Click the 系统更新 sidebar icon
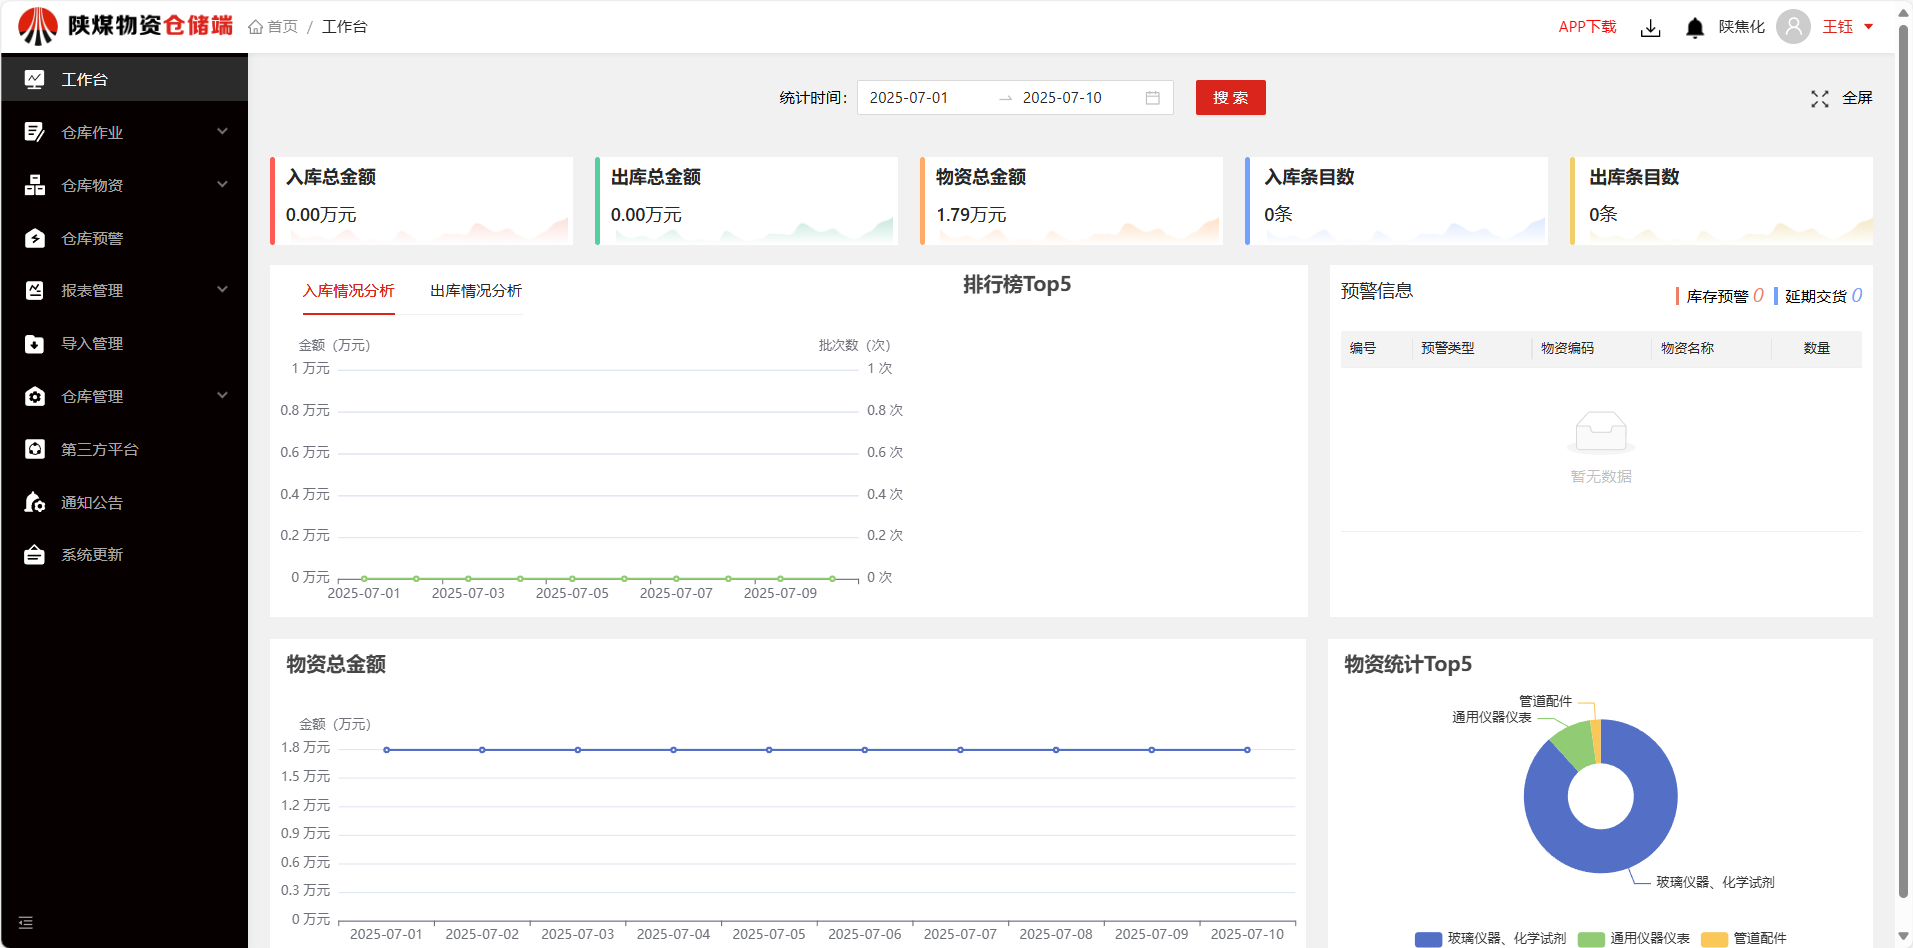This screenshot has width=1913, height=948. pos(34,554)
